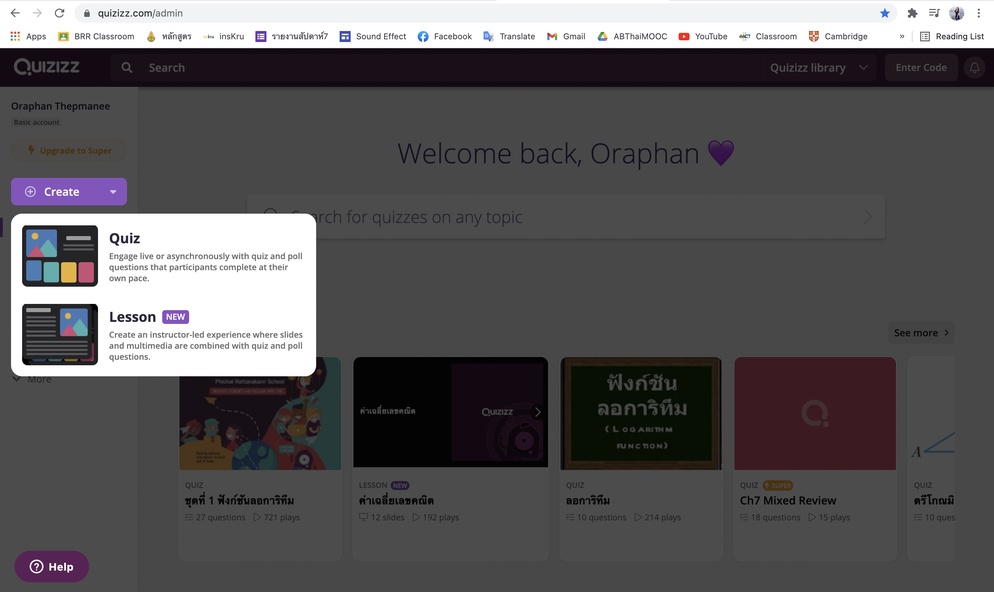The width and height of the screenshot is (994, 592).
Task: Click the Quizizz logo
Action: coord(47,67)
